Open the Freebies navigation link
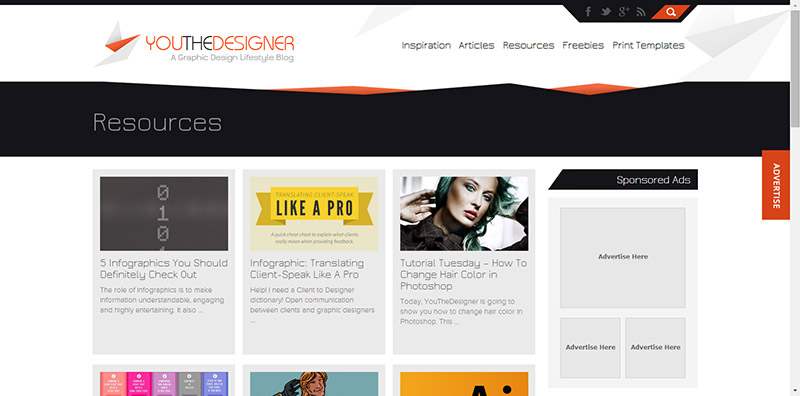Screen dimensions: 800x396 click(583, 45)
